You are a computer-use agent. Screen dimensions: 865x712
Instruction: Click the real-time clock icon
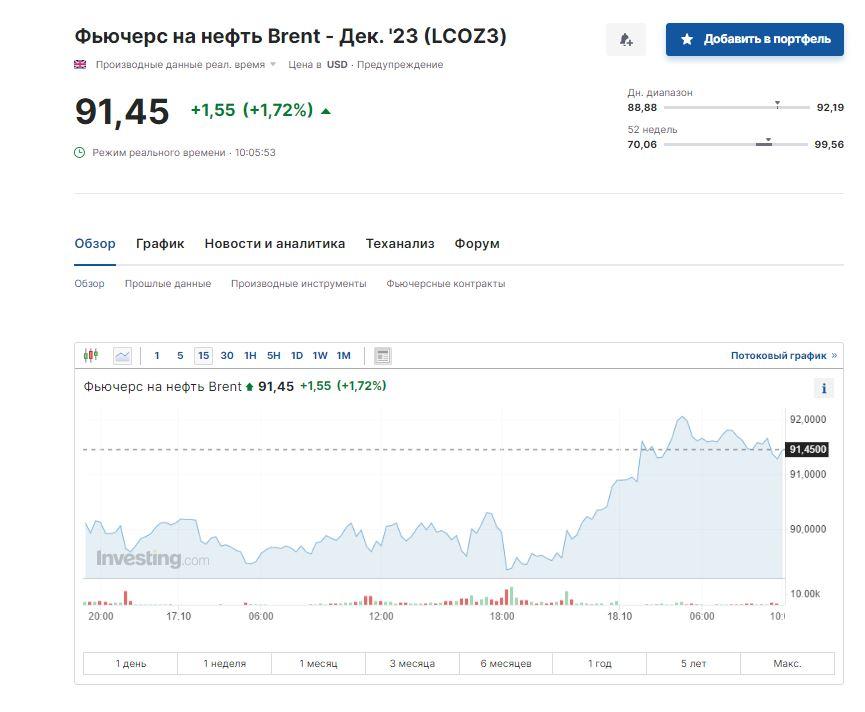(79, 152)
